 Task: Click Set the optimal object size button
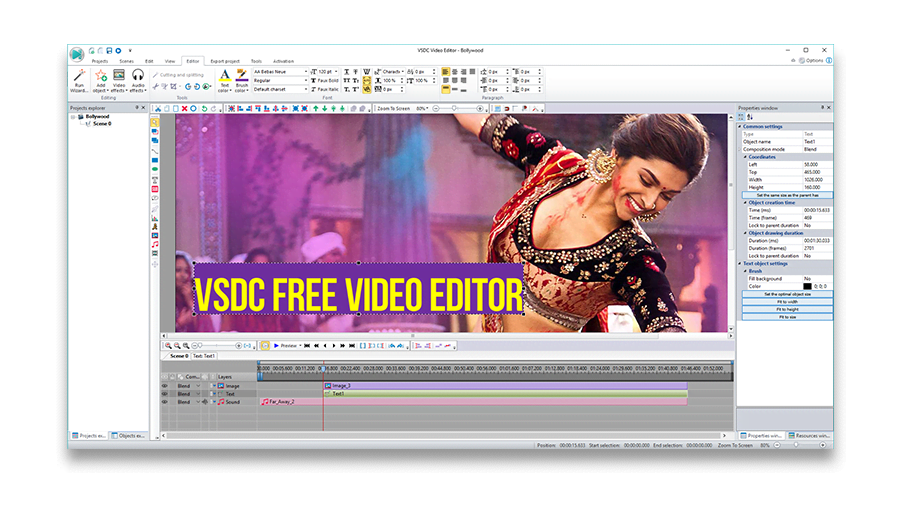click(788, 294)
